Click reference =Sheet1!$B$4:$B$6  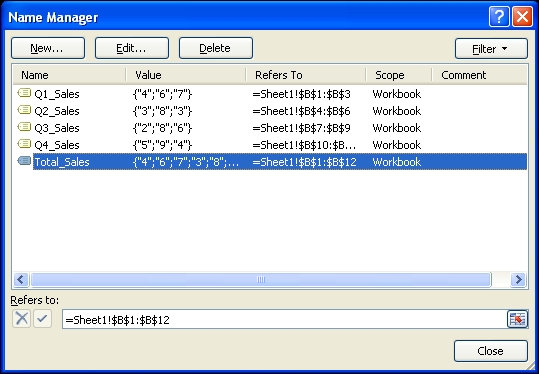click(301, 111)
